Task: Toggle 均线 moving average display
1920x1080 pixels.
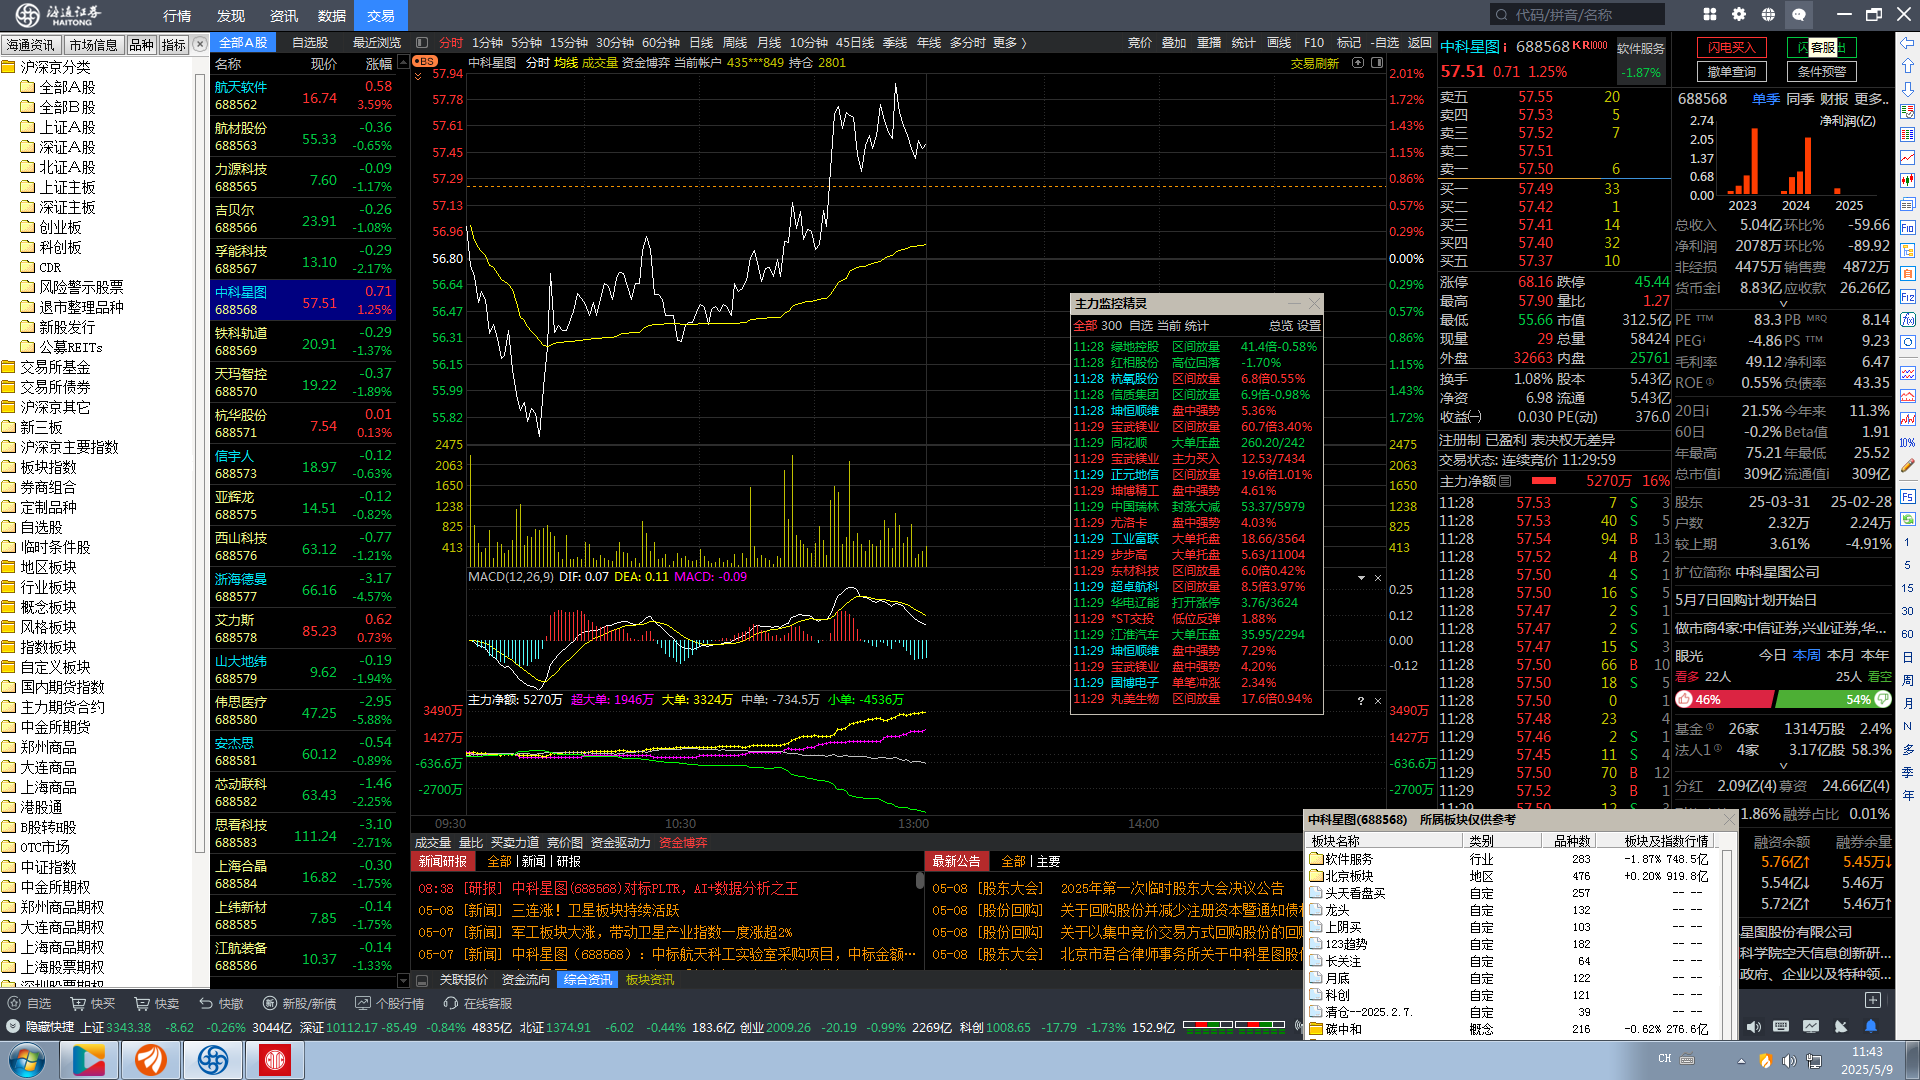Action: tap(566, 62)
